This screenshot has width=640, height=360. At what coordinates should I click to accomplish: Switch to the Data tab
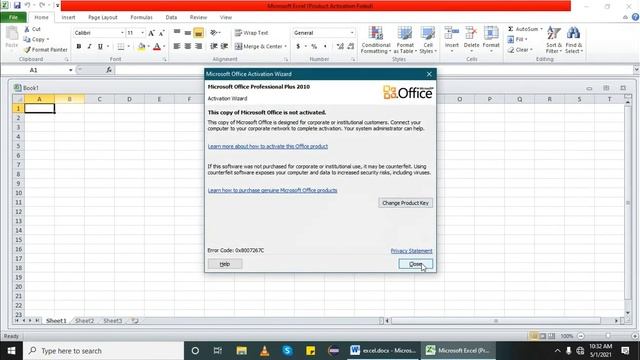pyautogui.click(x=171, y=18)
